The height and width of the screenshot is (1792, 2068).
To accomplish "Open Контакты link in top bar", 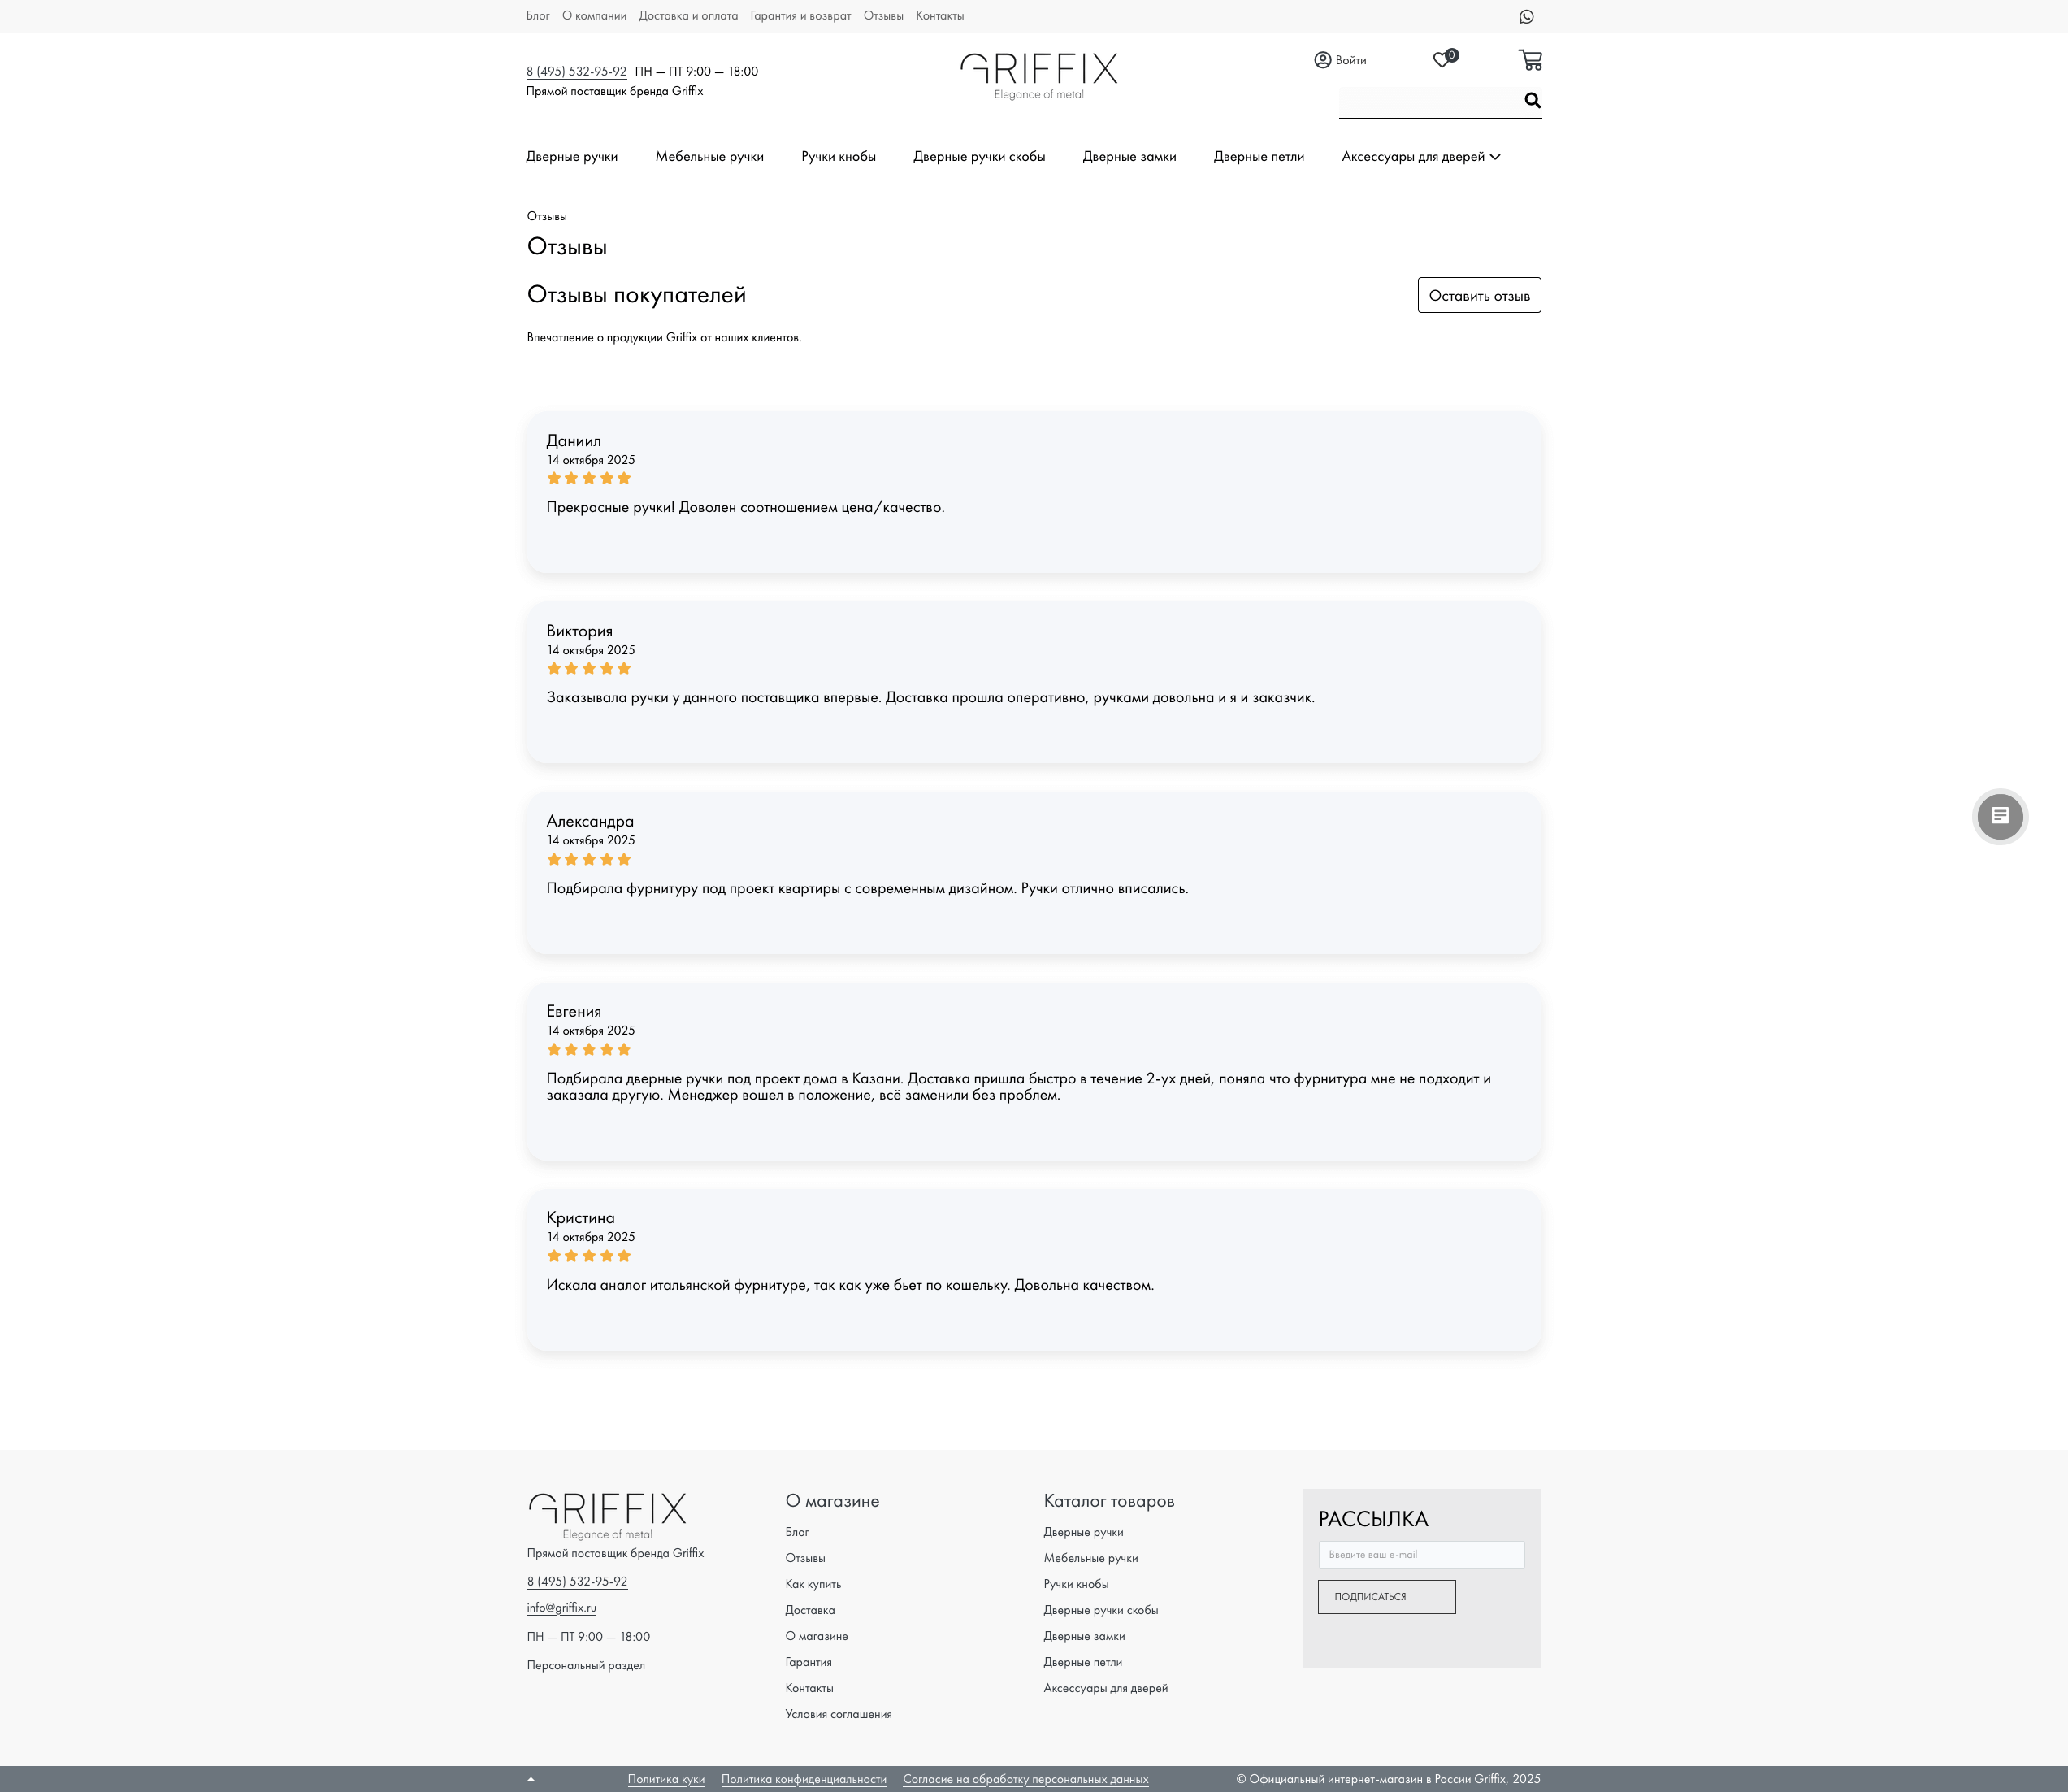I will (939, 16).
